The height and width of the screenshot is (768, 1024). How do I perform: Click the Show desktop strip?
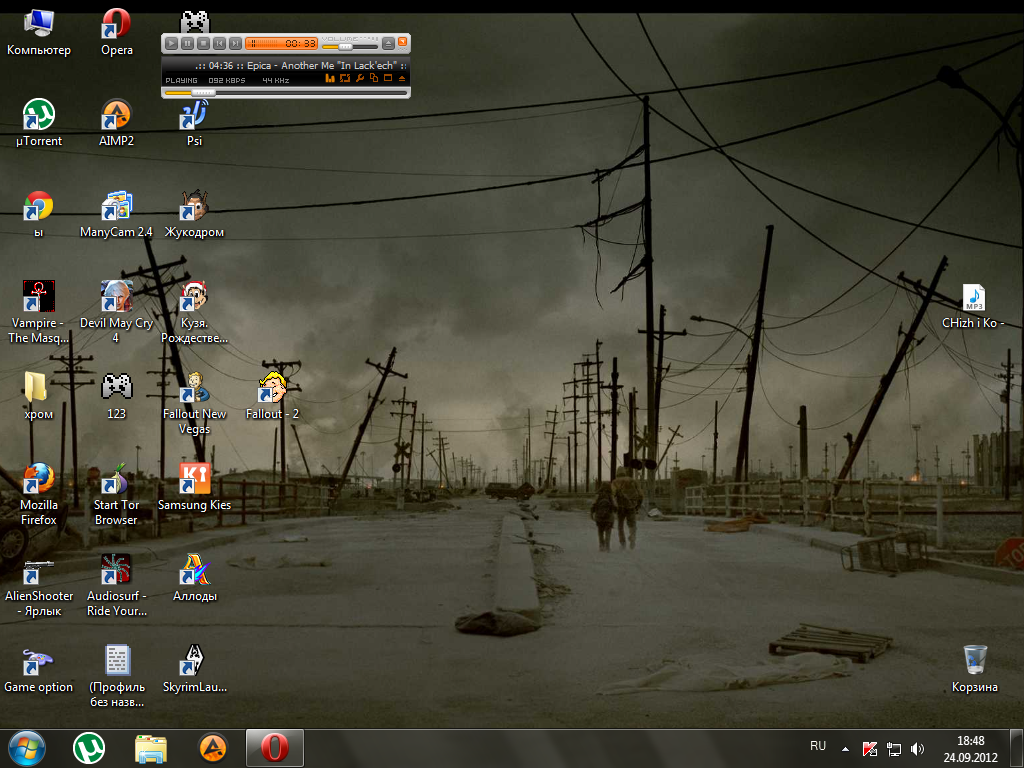coord(1019,749)
